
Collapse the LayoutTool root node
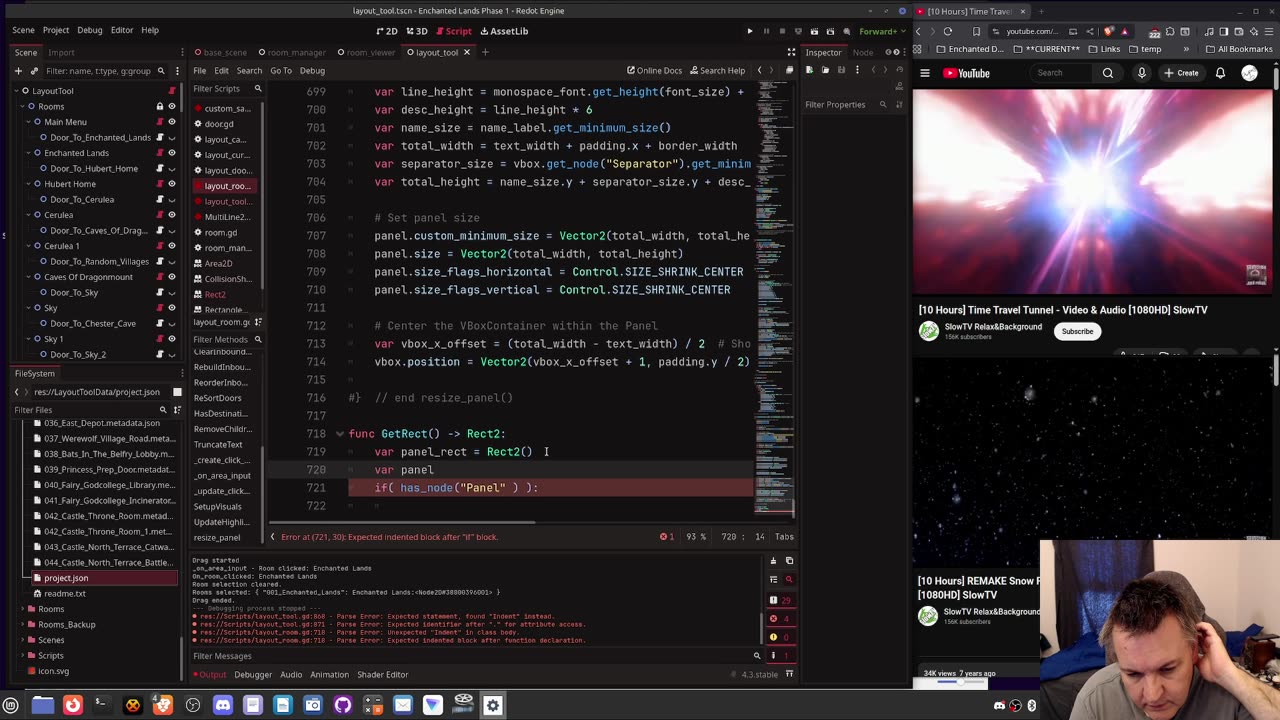[14, 91]
